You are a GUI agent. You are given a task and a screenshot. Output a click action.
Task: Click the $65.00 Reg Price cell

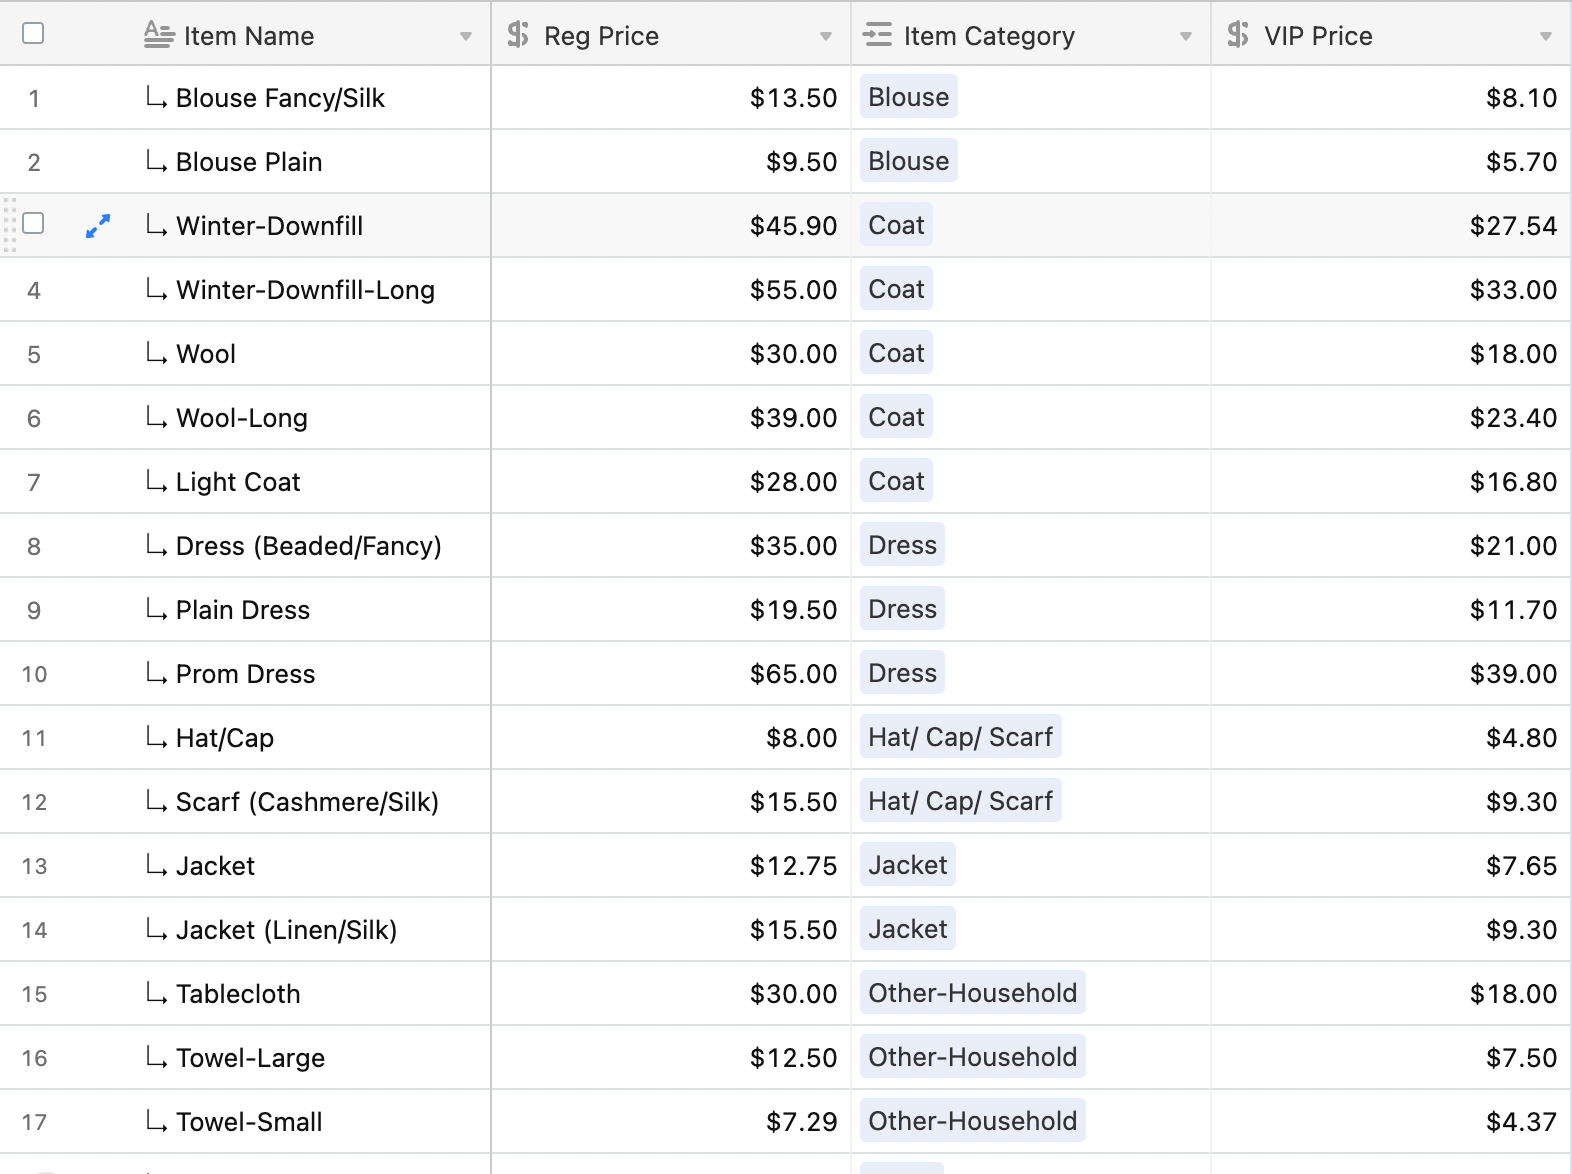point(671,674)
